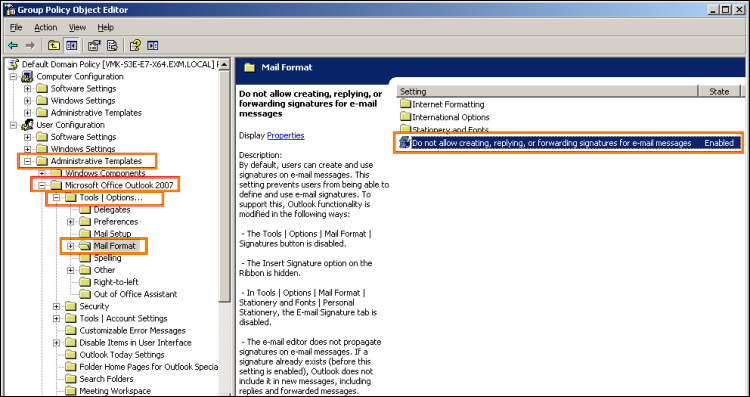Expand the Preferences folder node

[71, 221]
